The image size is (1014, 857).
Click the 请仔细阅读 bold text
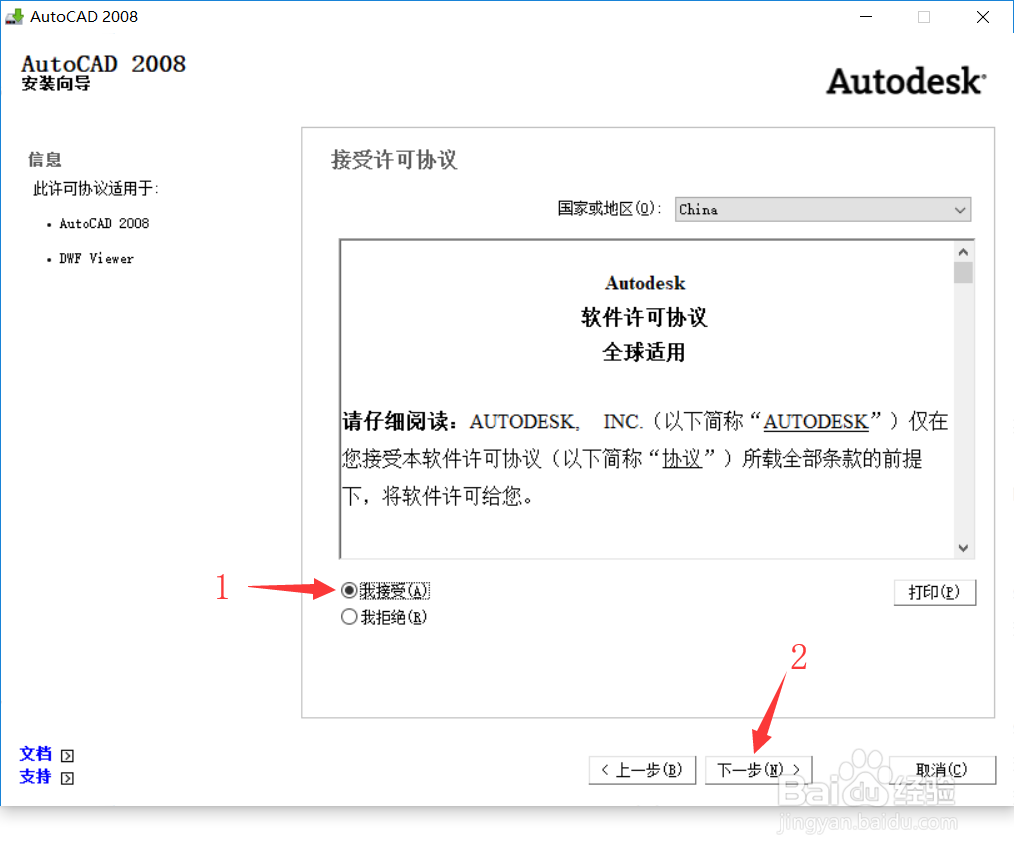click(x=400, y=422)
